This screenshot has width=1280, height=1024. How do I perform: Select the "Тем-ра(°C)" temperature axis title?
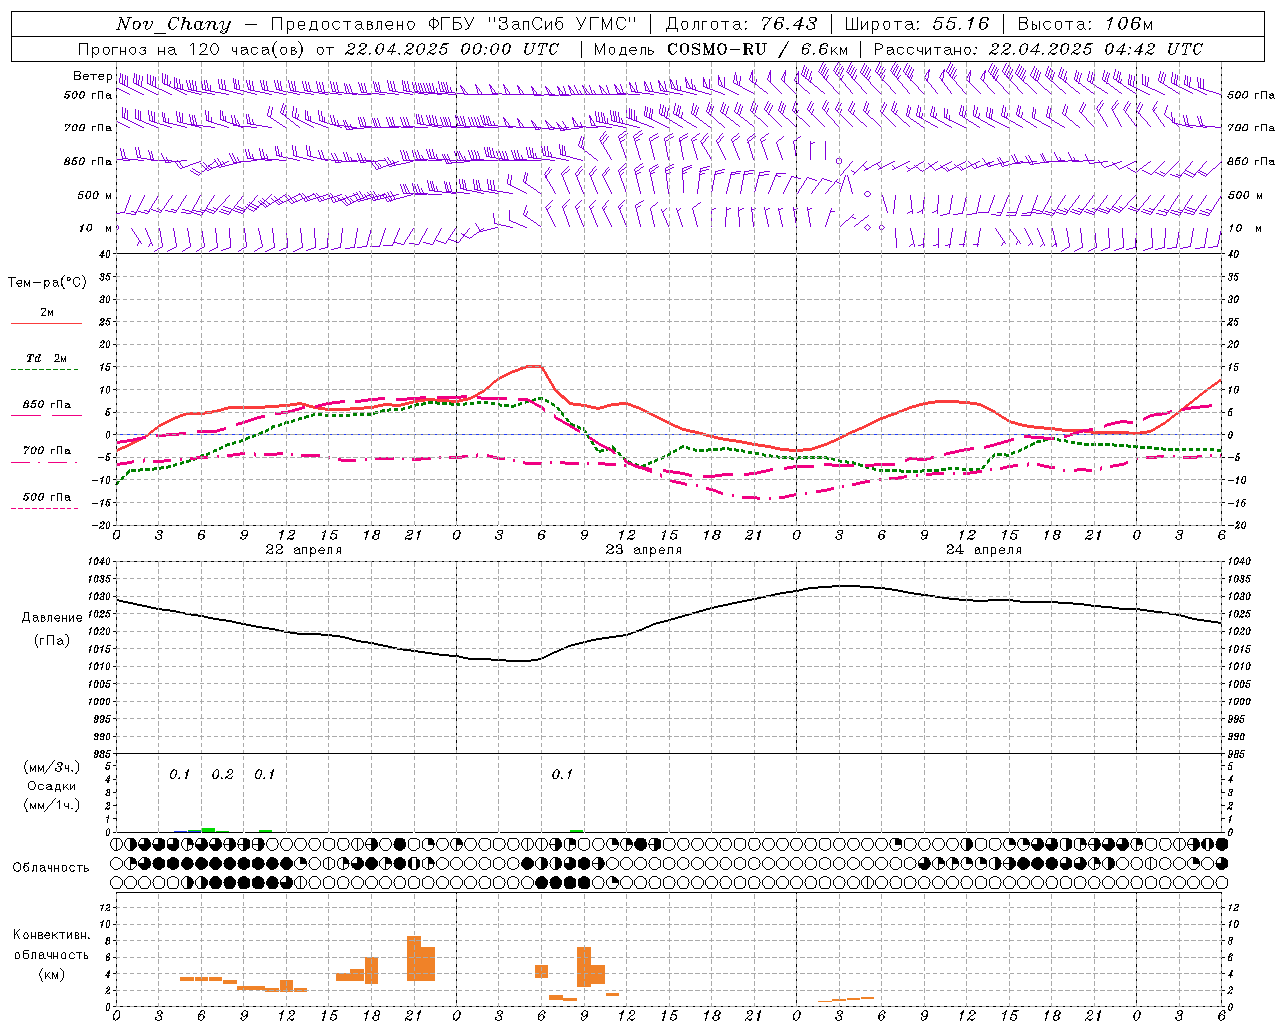point(47,282)
